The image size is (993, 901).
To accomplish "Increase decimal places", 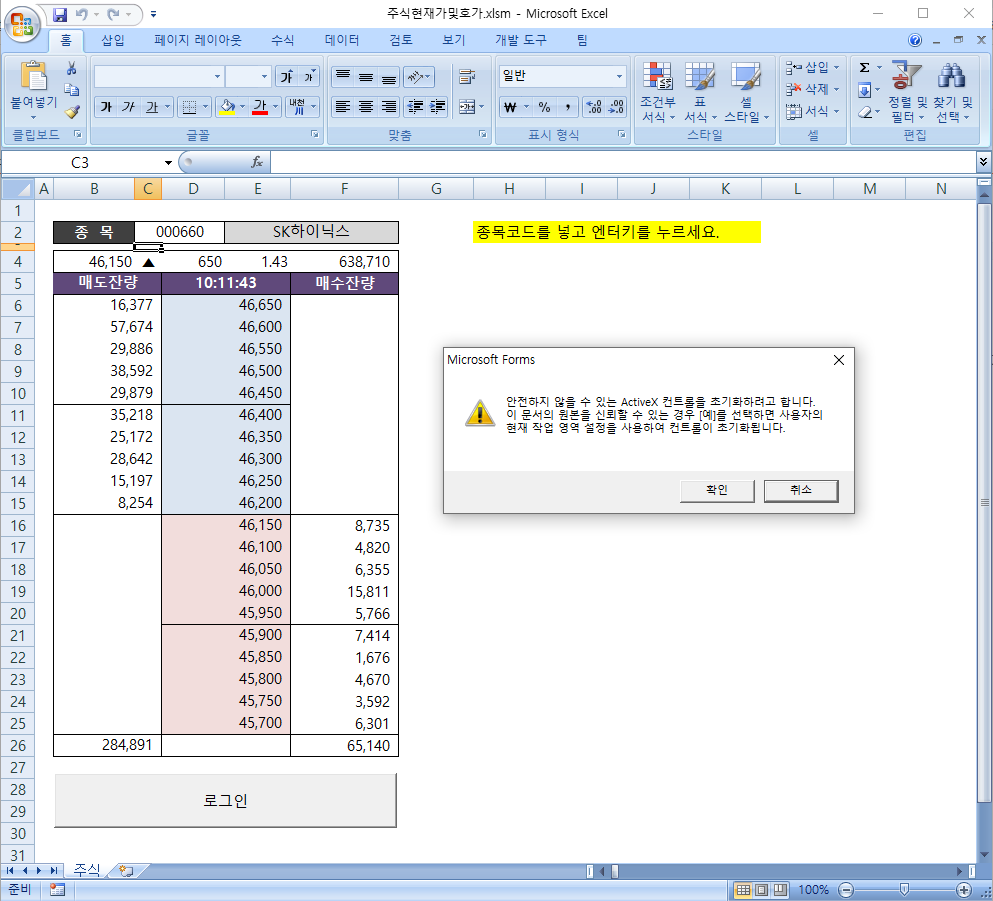I will pos(593,107).
